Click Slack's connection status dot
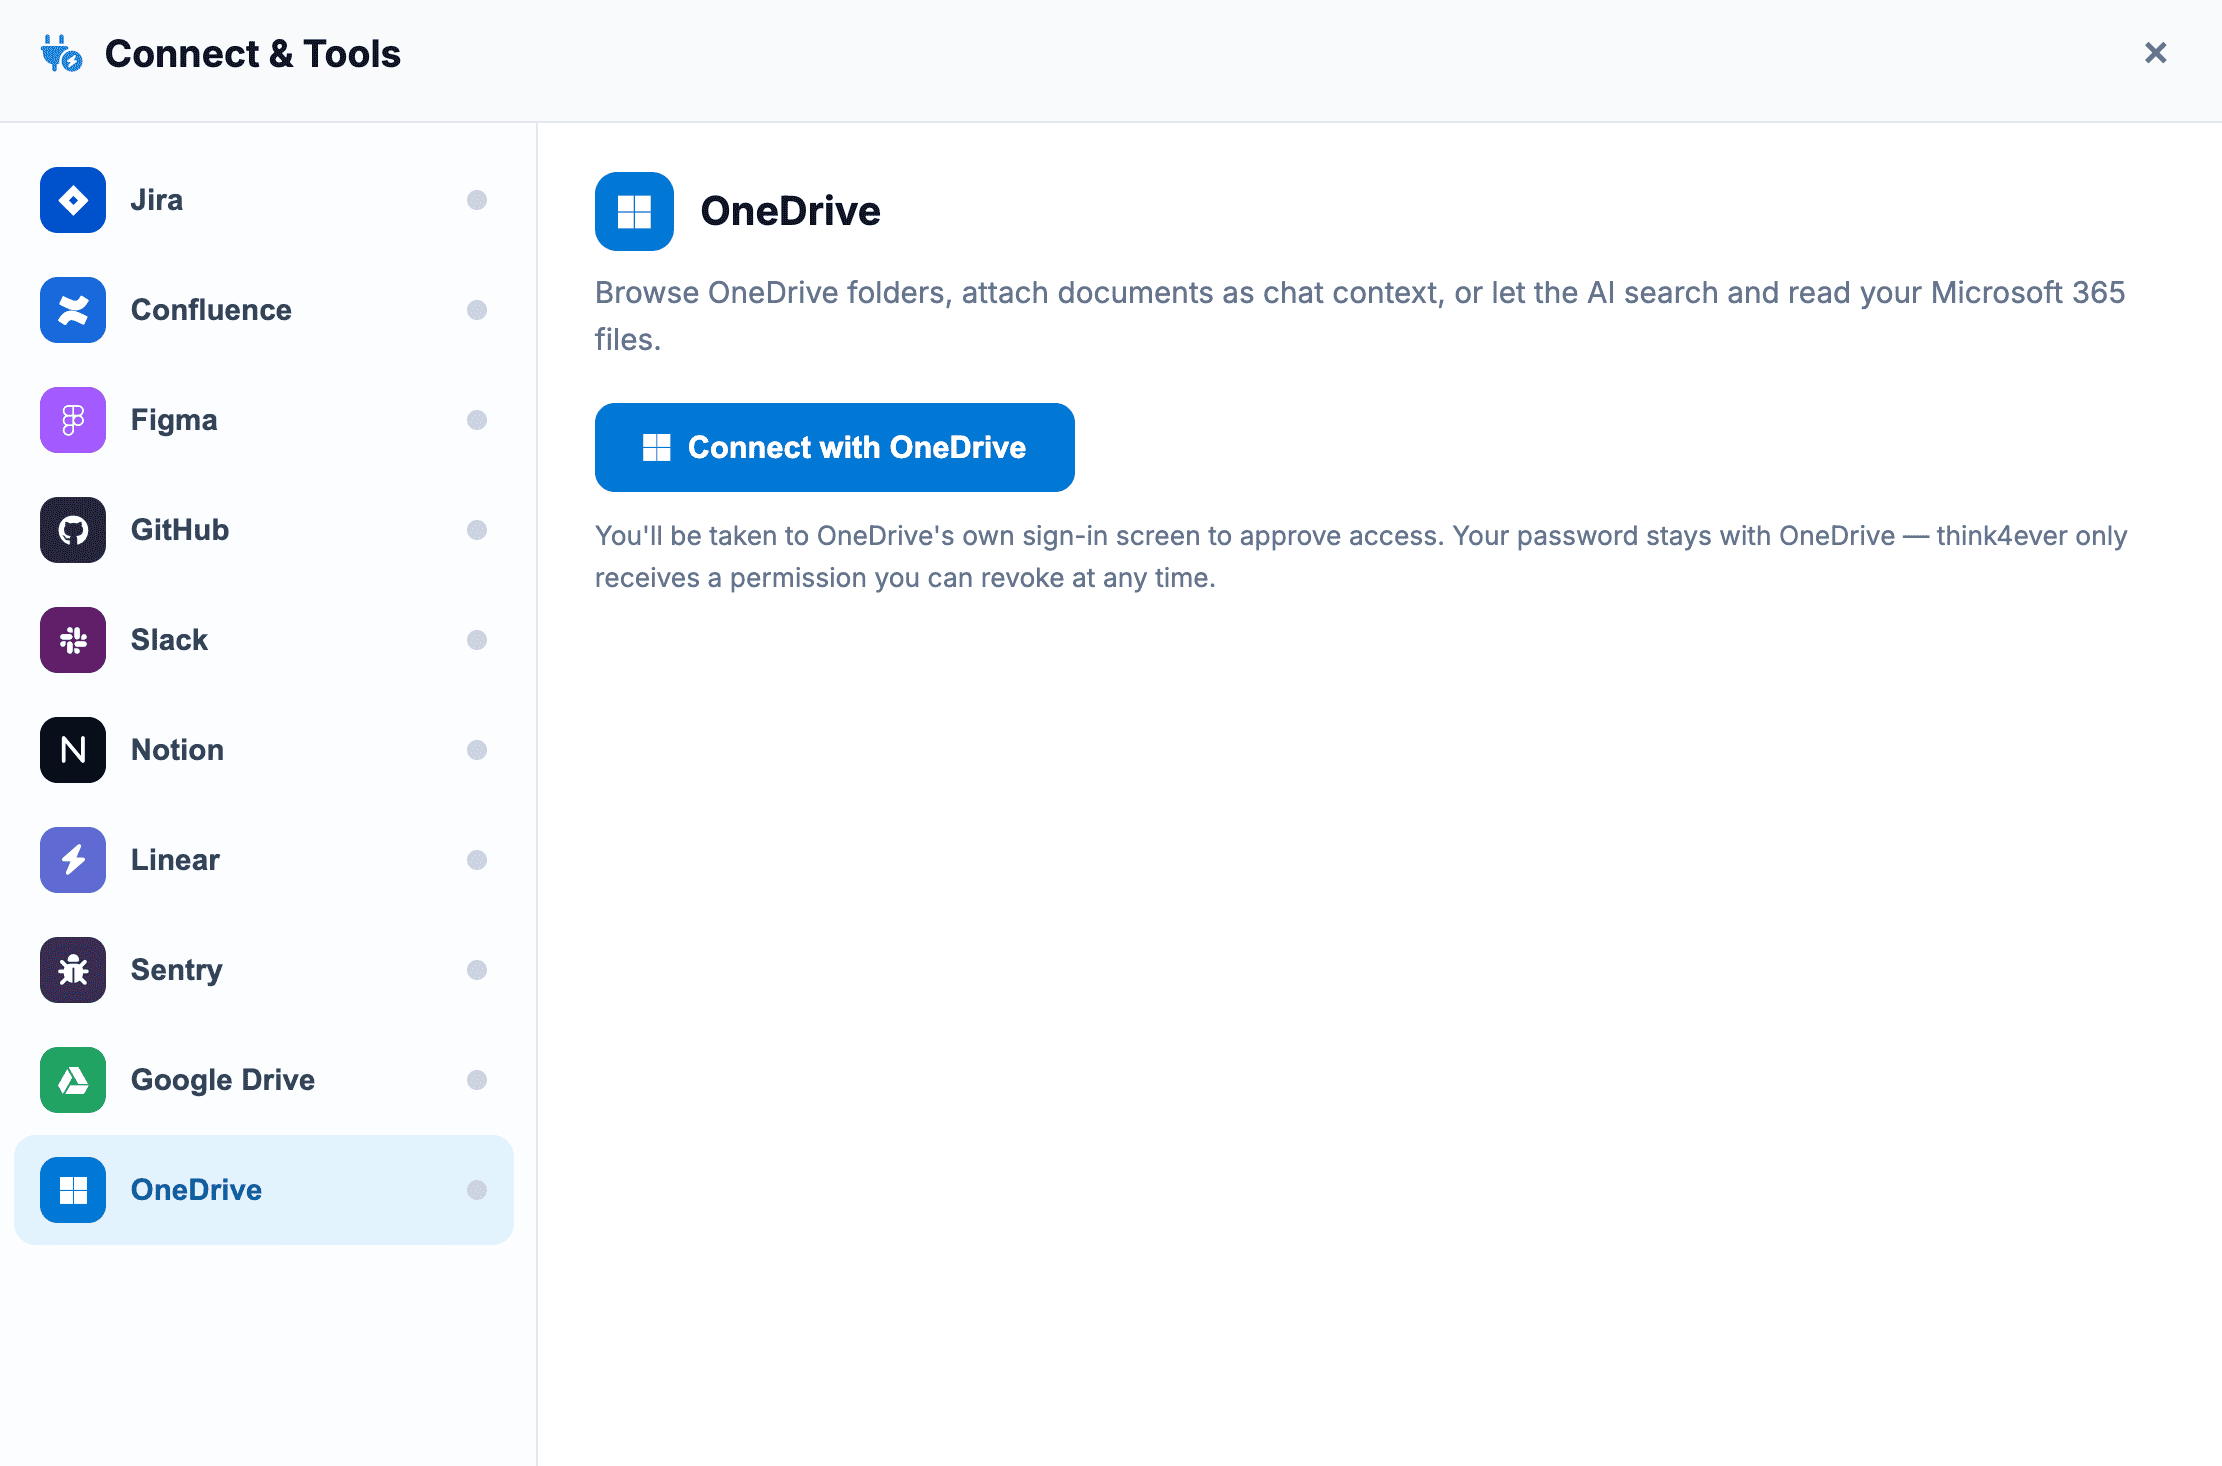Viewport: 2222px width, 1466px height. tap(477, 640)
